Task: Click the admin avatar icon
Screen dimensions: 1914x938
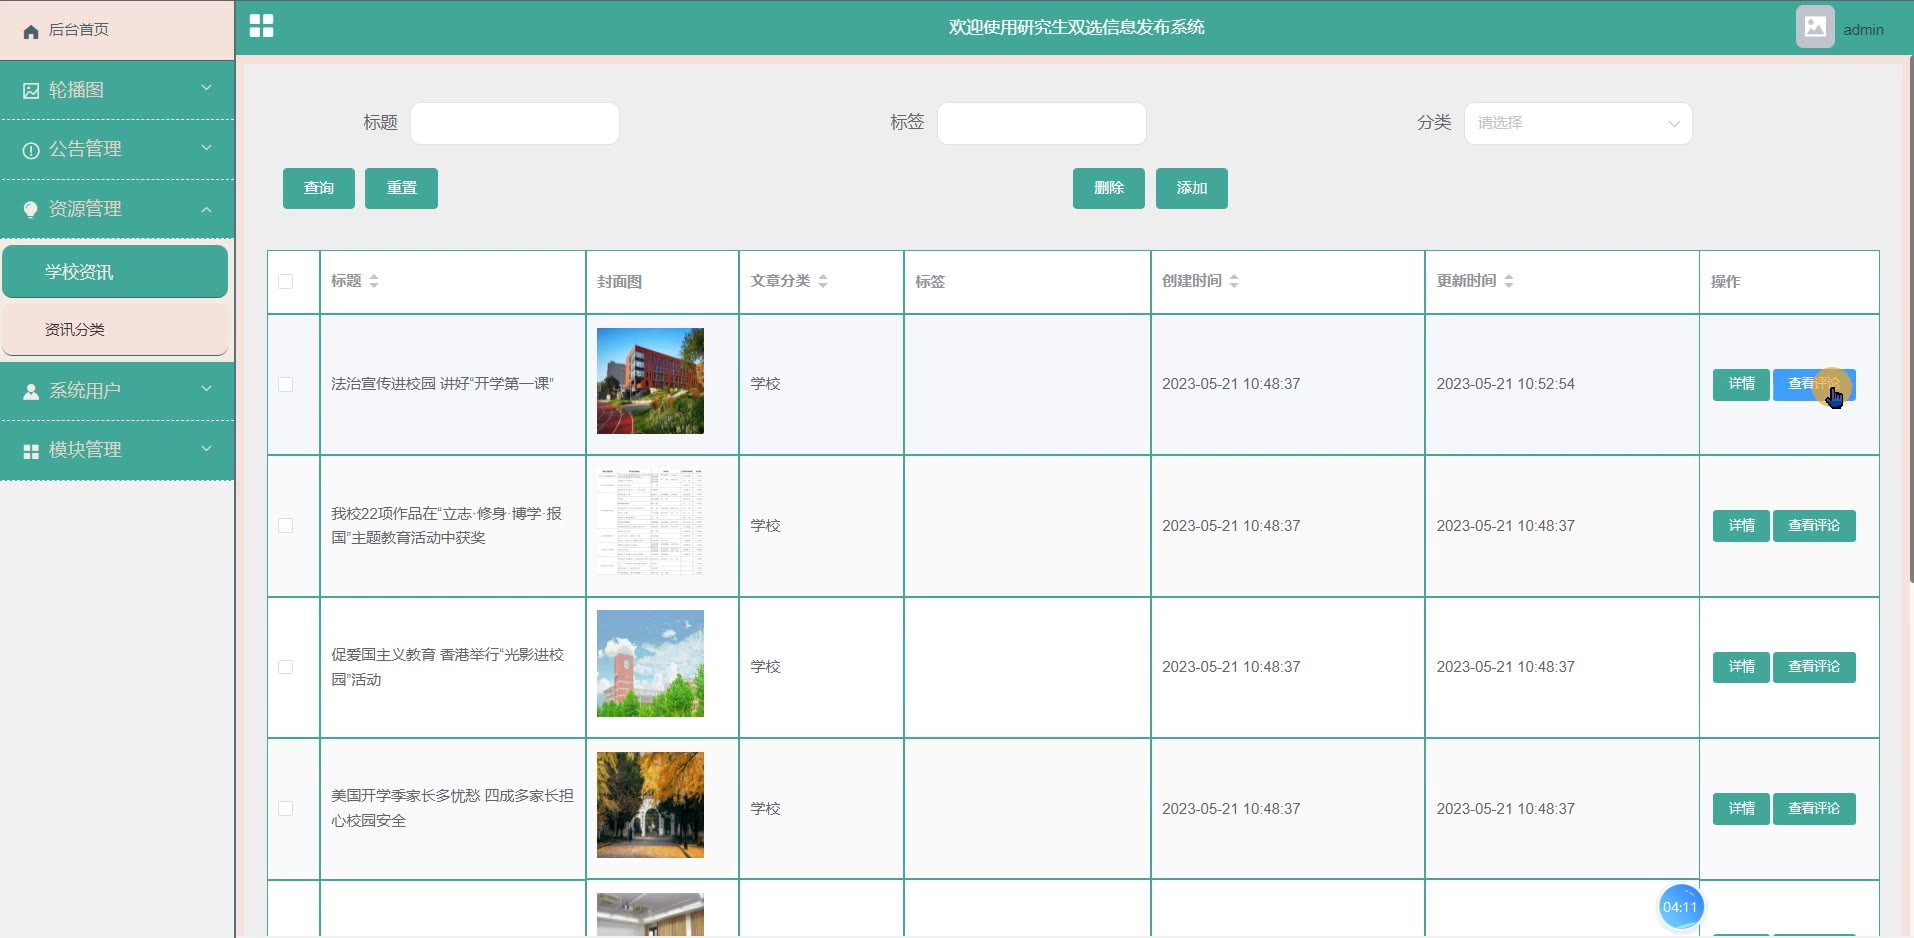Action: tap(1814, 28)
